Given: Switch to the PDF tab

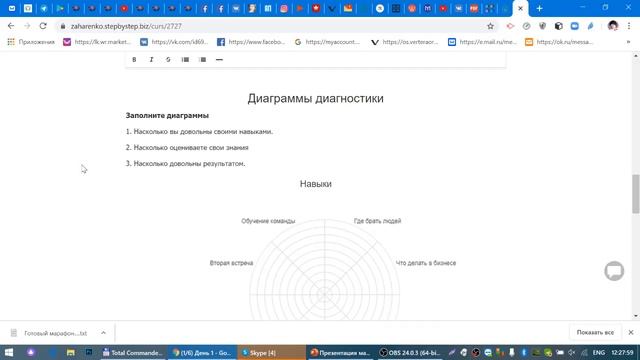Looking at the screenshot, I should tap(473, 8).
